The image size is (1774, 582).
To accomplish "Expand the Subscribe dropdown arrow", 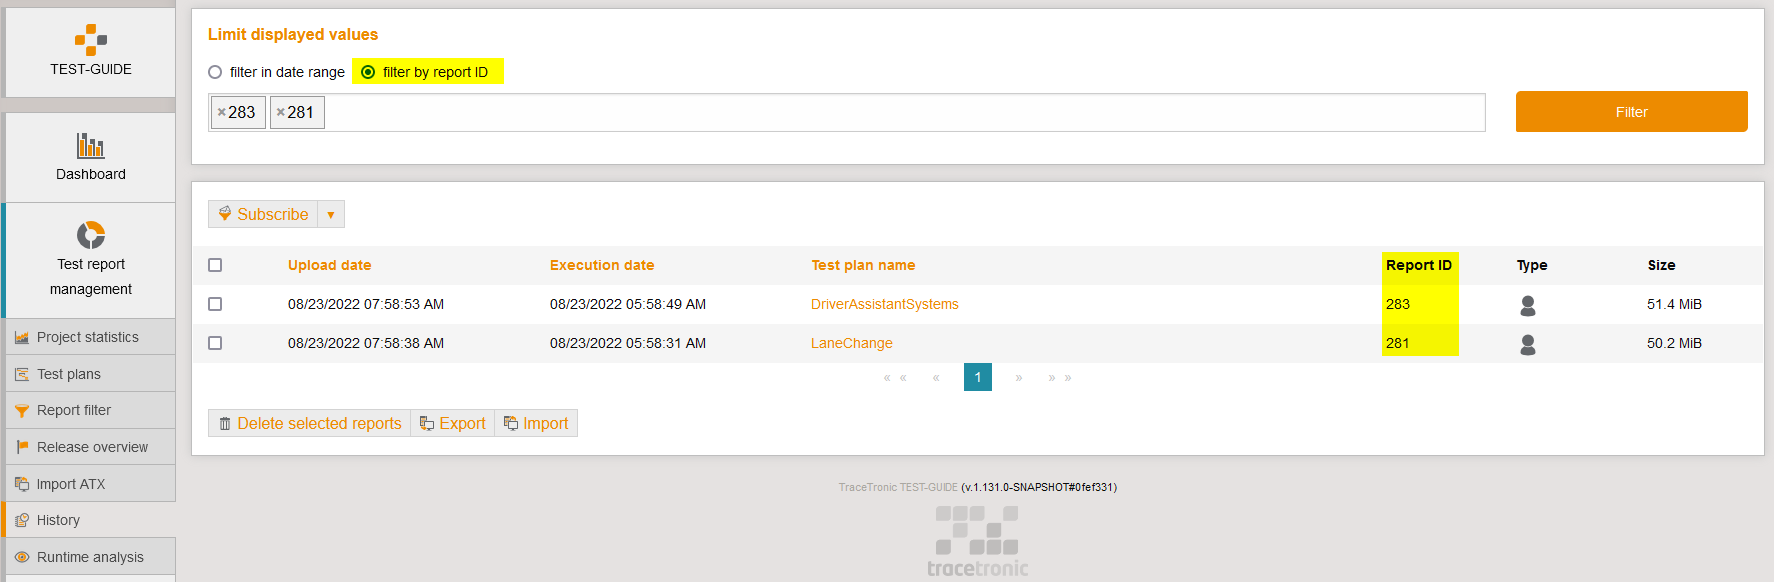I will coord(331,215).
